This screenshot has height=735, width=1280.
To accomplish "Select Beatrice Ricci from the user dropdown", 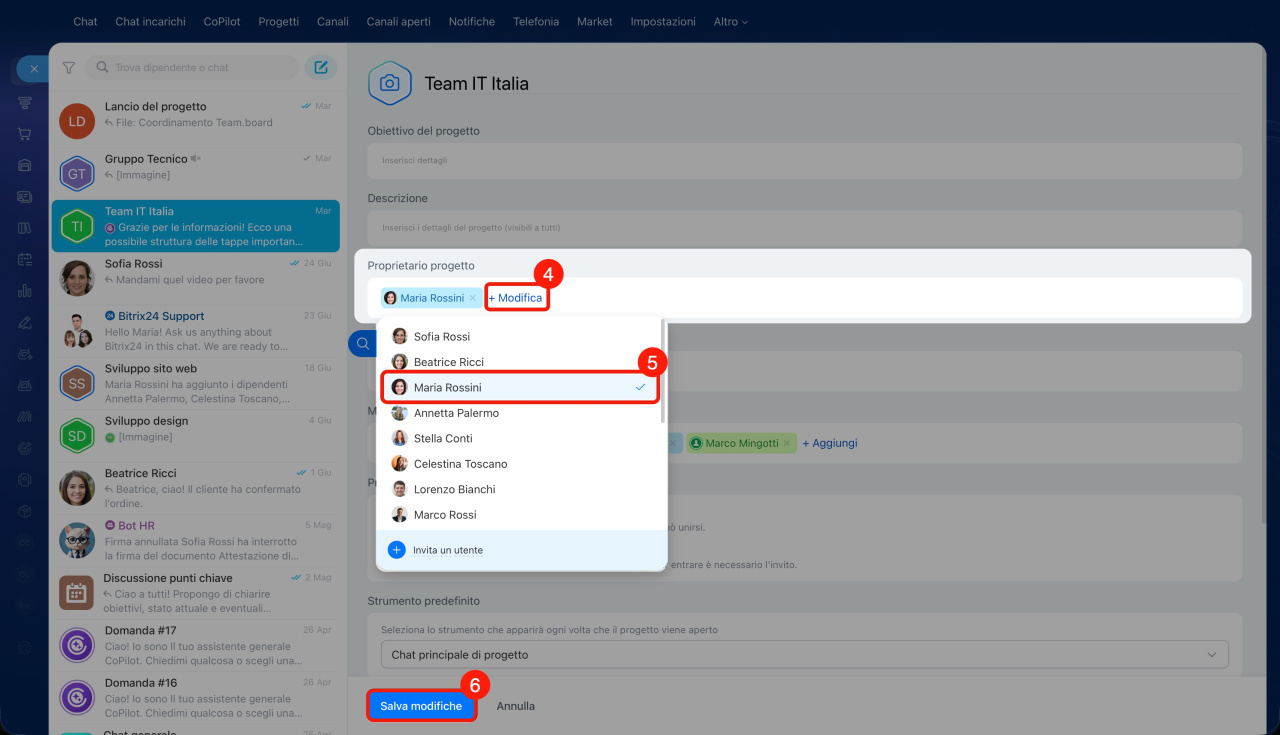I will click(521, 362).
